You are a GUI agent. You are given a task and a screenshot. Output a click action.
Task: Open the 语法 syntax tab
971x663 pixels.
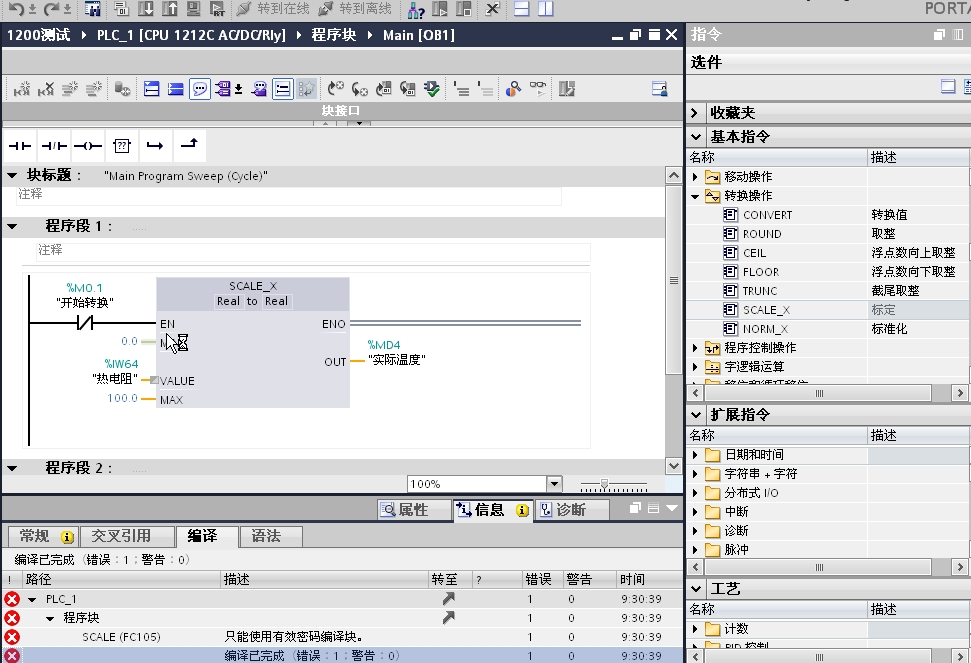[x=271, y=536]
